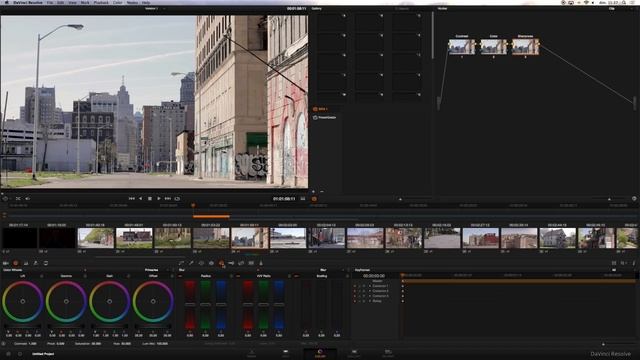Screen dimensions: 640x360
Task: Open the Qualifier eyedropper palette
Action: pyautogui.click(x=191, y=263)
